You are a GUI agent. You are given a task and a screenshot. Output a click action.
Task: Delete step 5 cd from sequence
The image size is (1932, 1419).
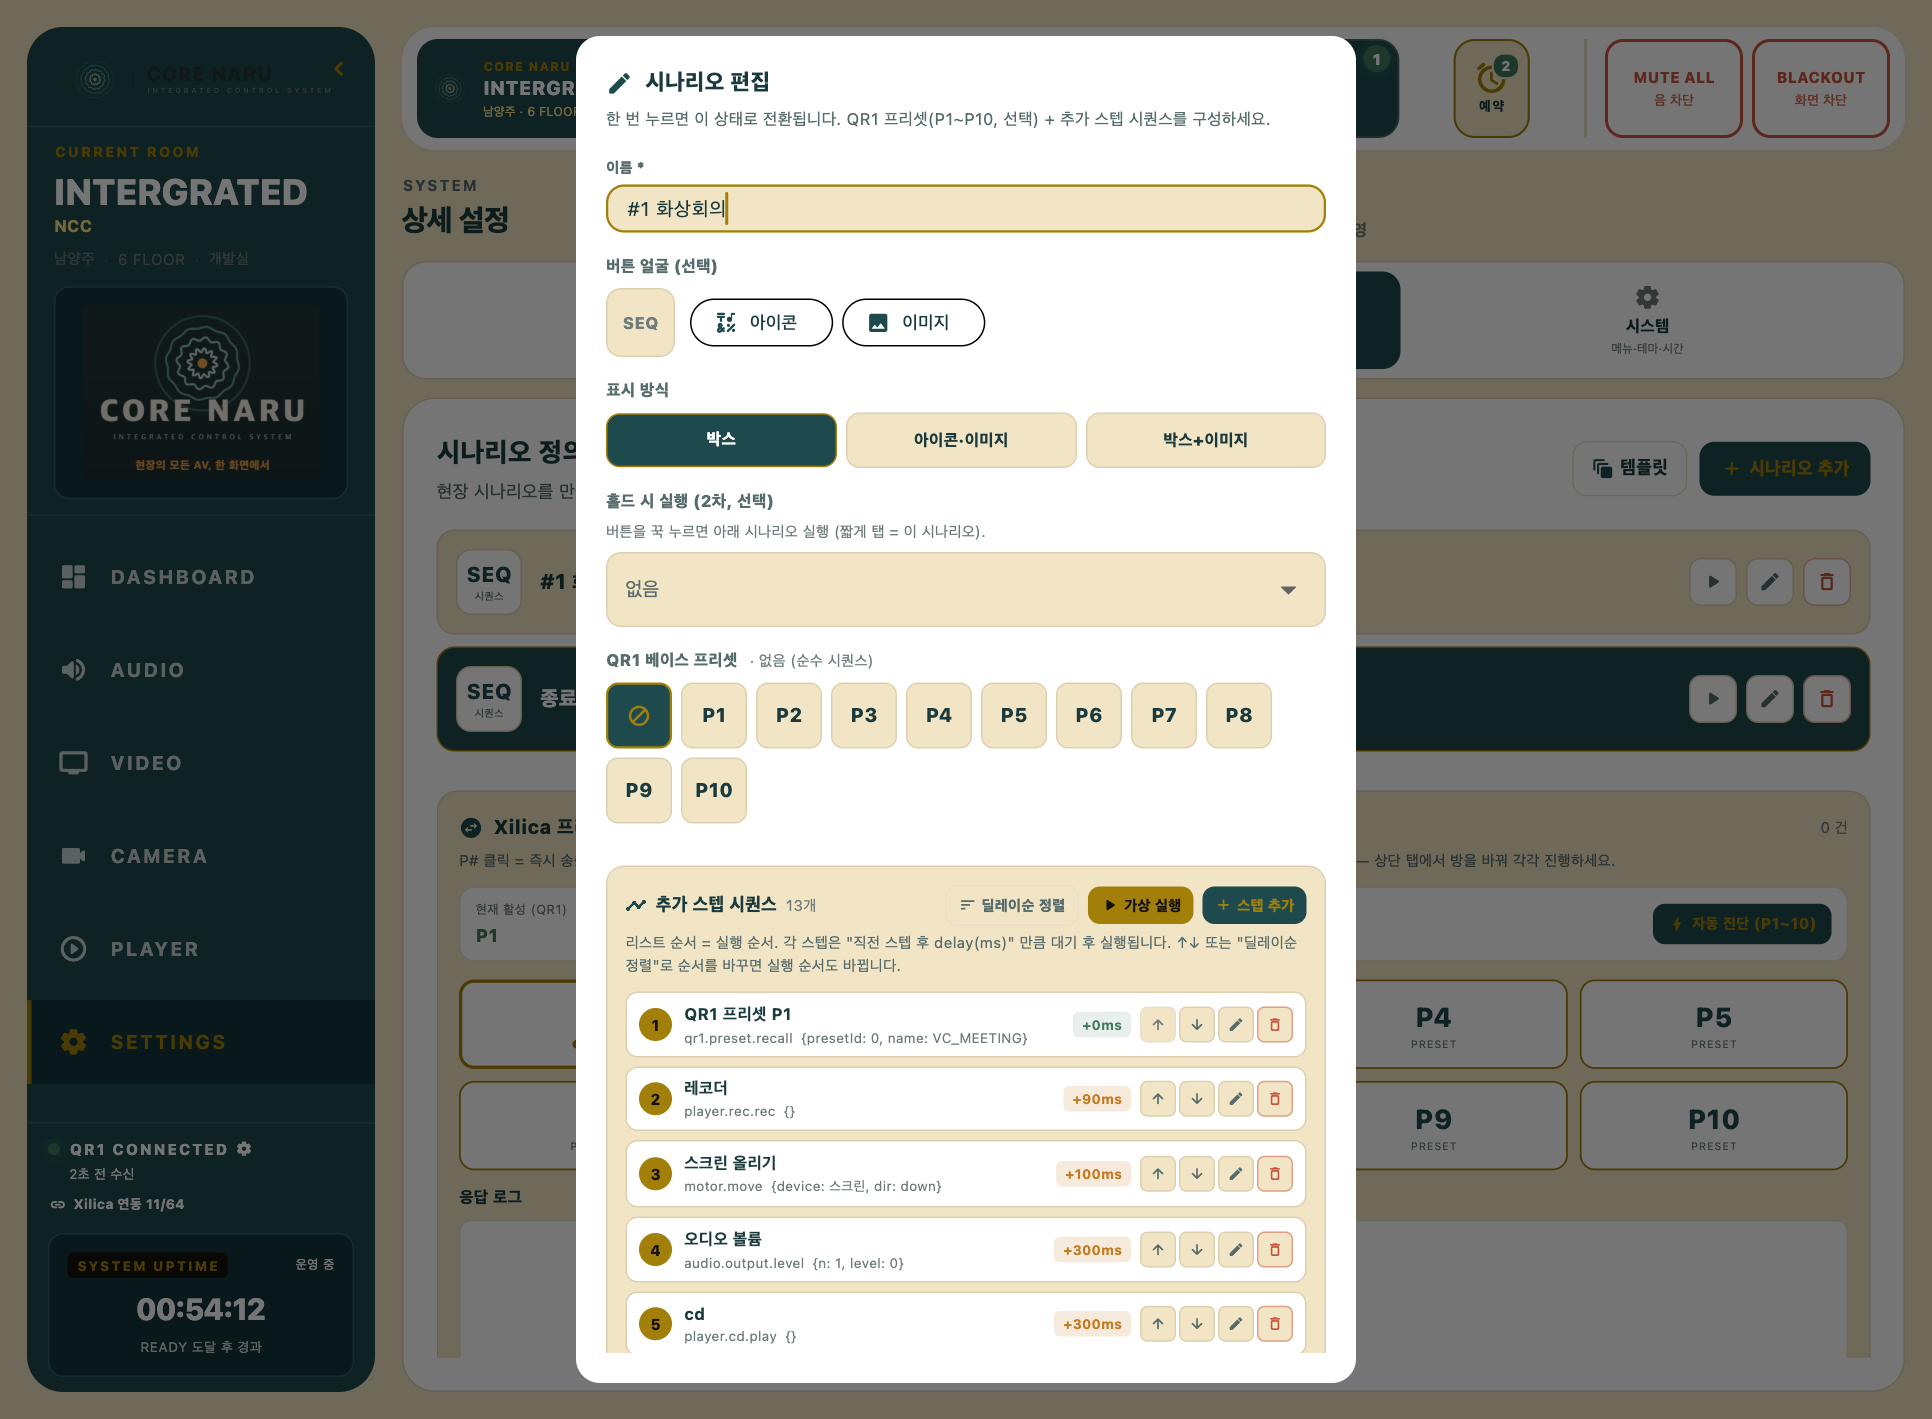[x=1274, y=1324]
